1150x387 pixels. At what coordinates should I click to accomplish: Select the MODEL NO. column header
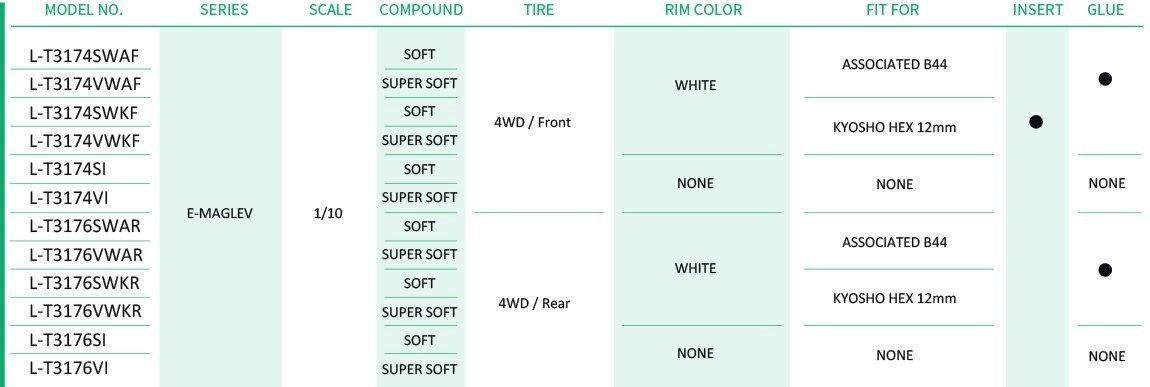84,10
